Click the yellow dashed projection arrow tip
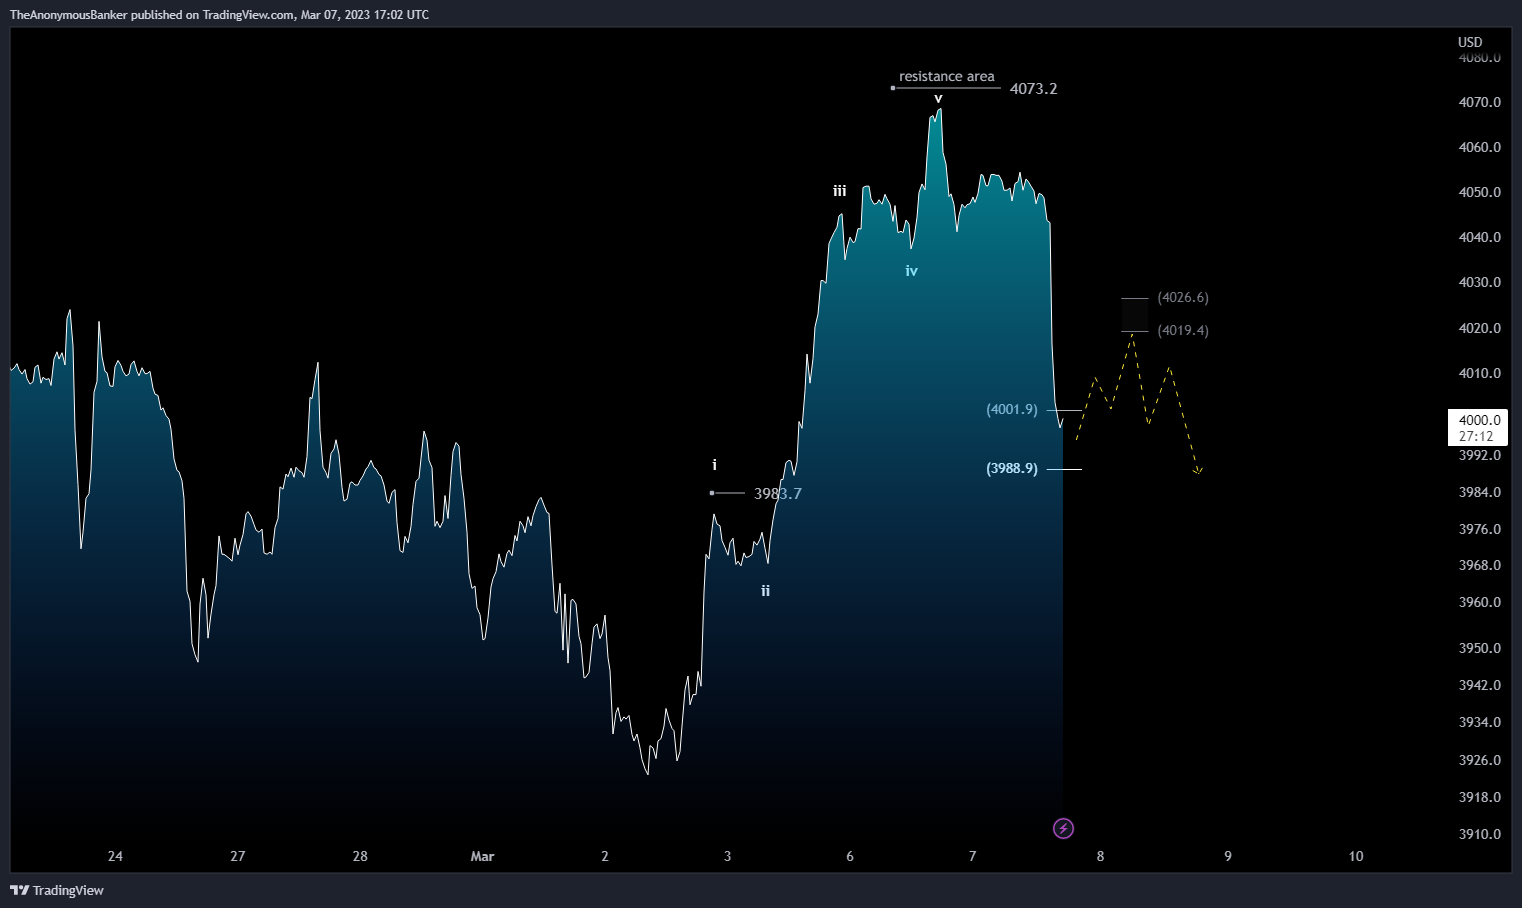Viewport: 1522px width, 908px height. (1198, 471)
